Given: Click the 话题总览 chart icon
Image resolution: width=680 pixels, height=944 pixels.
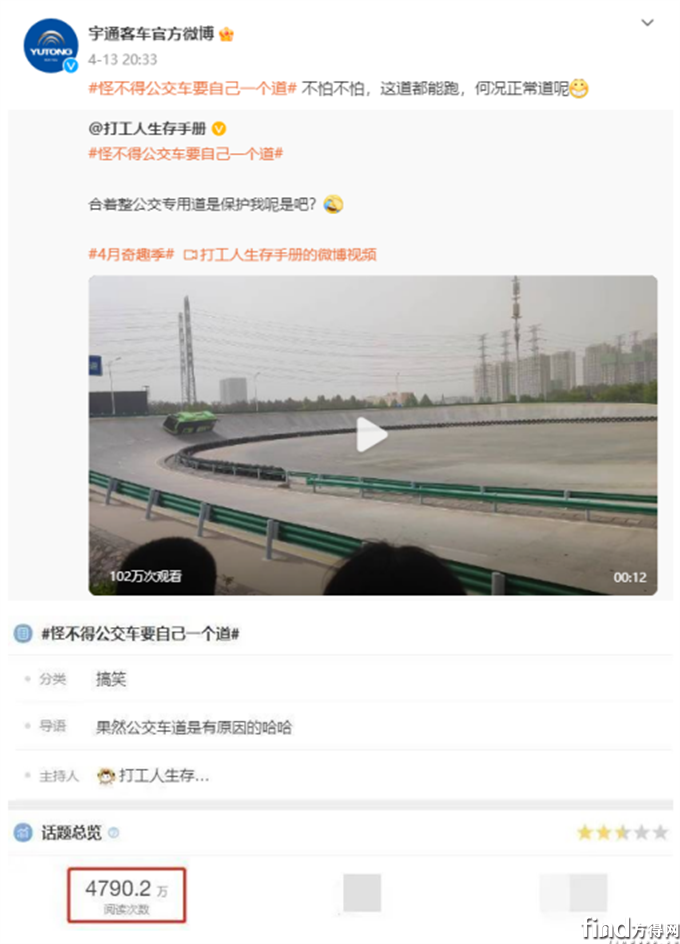Looking at the screenshot, I should click(23, 833).
